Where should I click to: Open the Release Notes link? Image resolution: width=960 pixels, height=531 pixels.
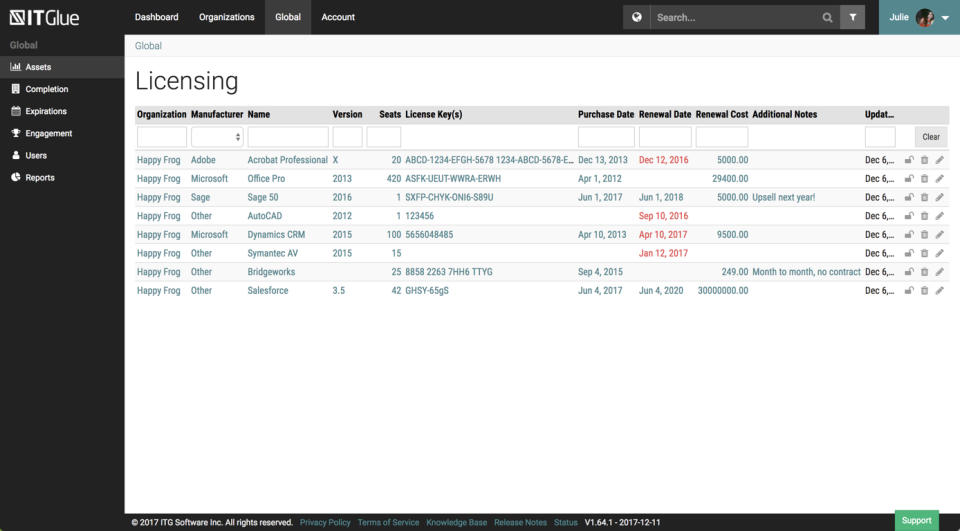pyautogui.click(x=520, y=522)
